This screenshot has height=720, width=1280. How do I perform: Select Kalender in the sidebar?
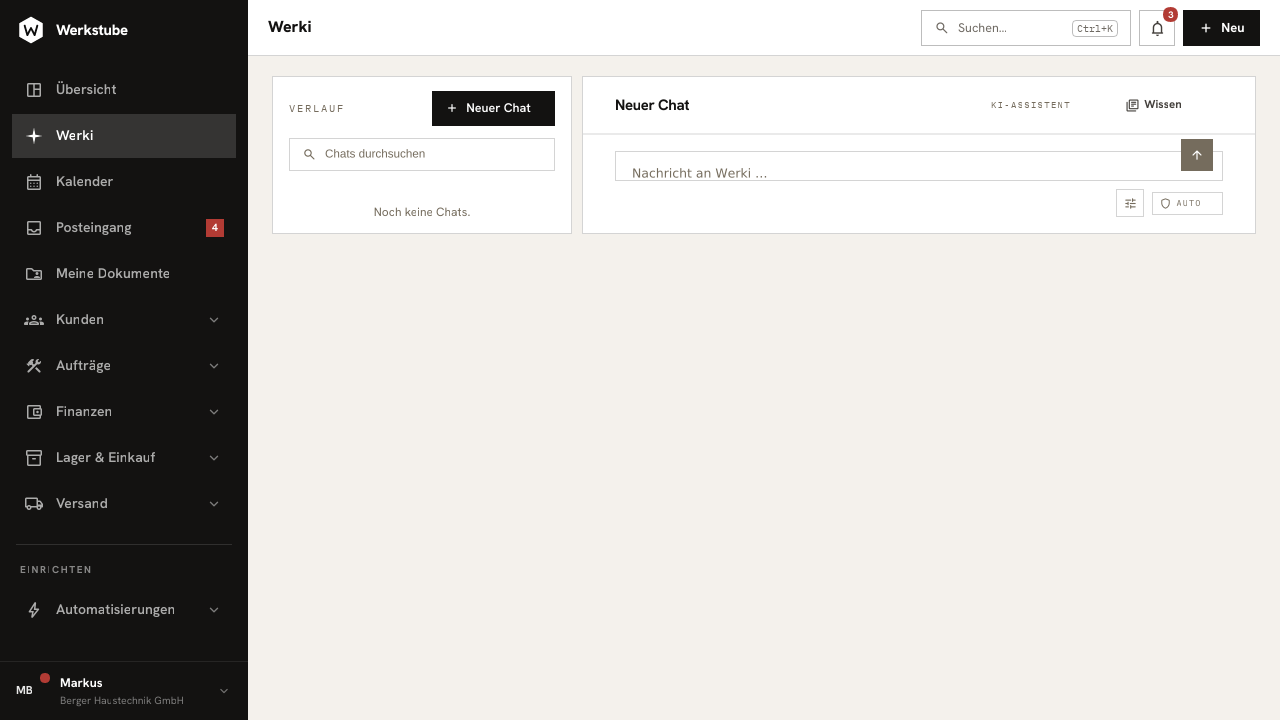pyautogui.click(x=124, y=182)
